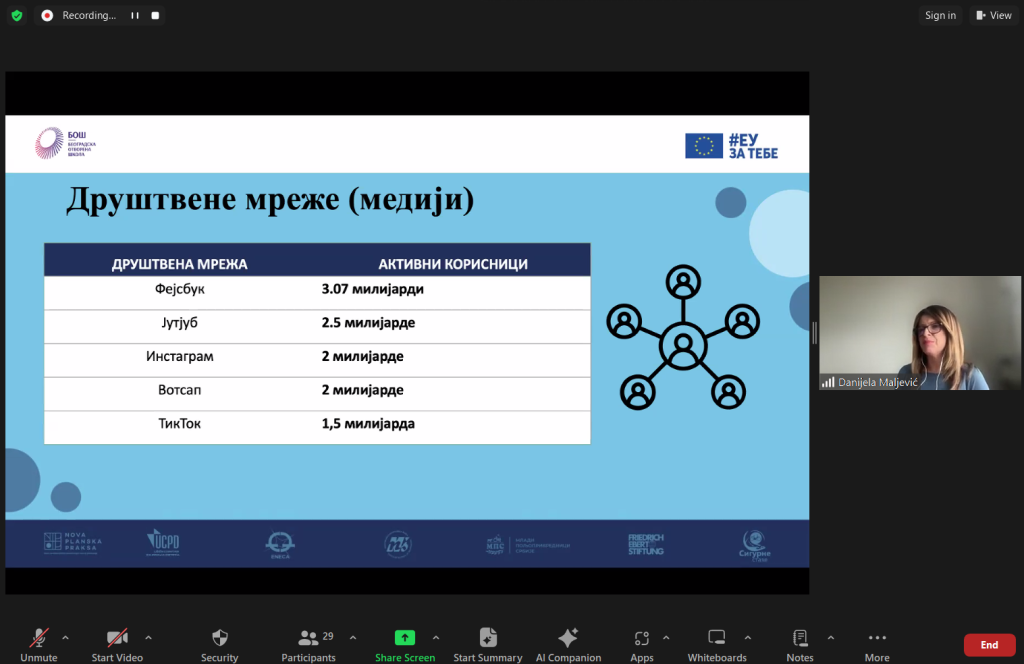The width and height of the screenshot is (1024, 664).
Task: Open the Notes icon
Action: tap(800, 637)
